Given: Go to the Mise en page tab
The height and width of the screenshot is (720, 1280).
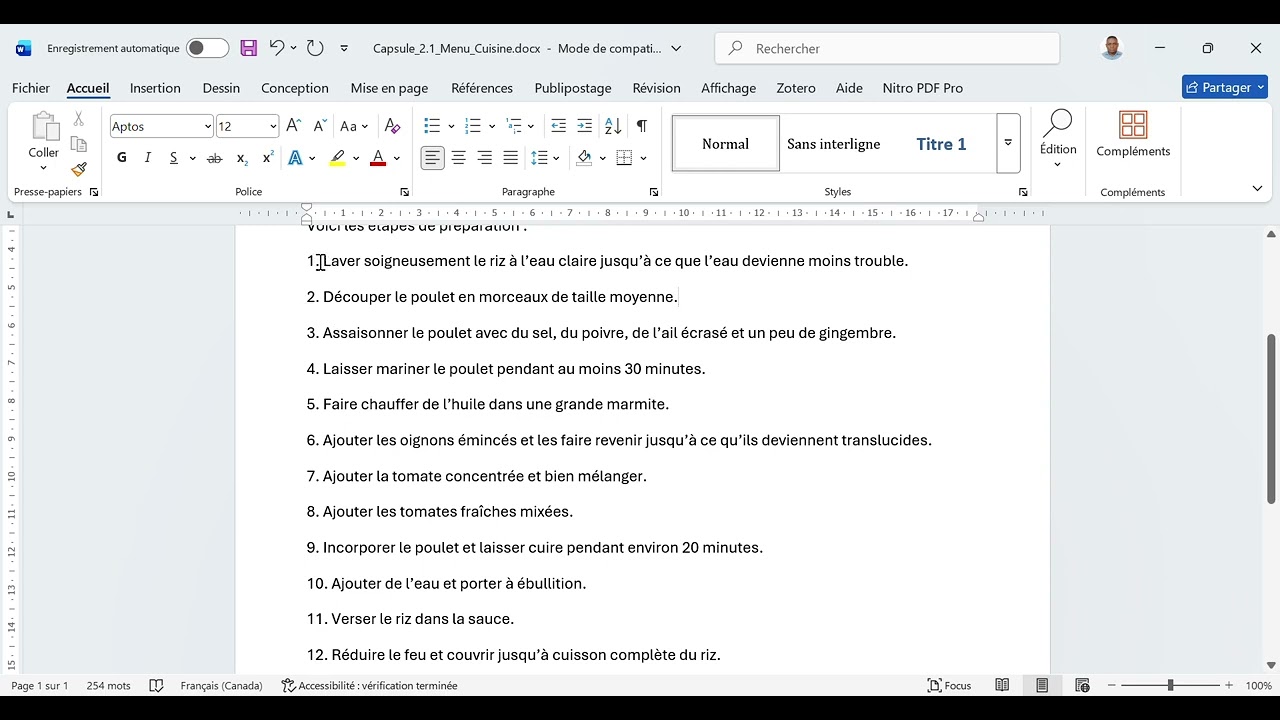Looking at the screenshot, I should click(389, 88).
